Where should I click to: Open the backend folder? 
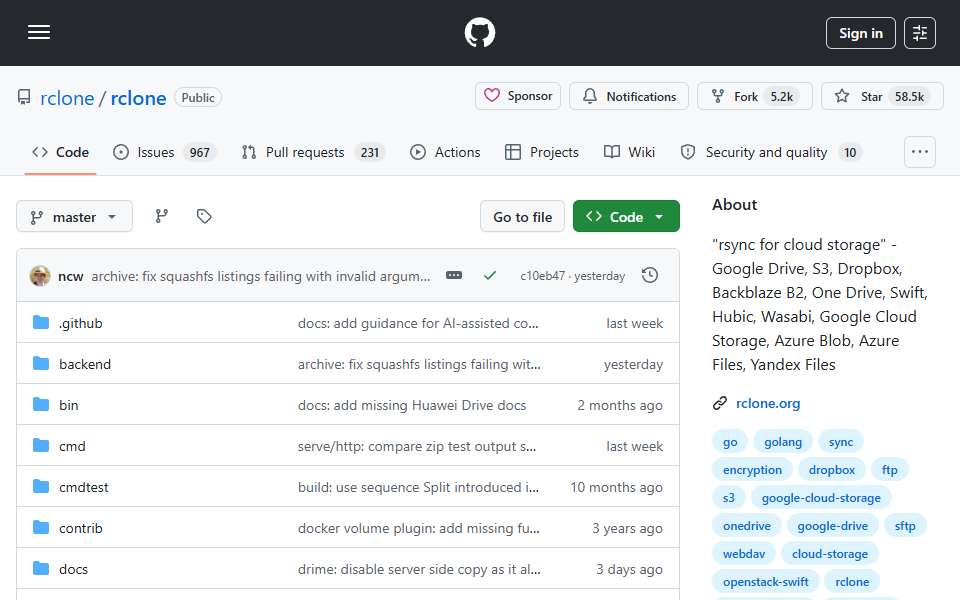coord(85,364)
